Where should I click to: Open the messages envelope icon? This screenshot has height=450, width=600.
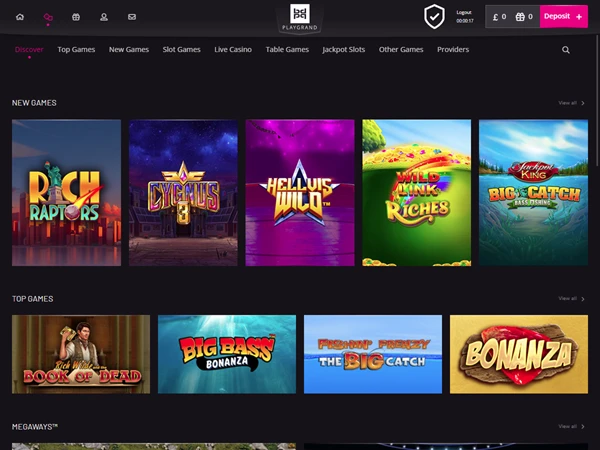pos(132,17)
